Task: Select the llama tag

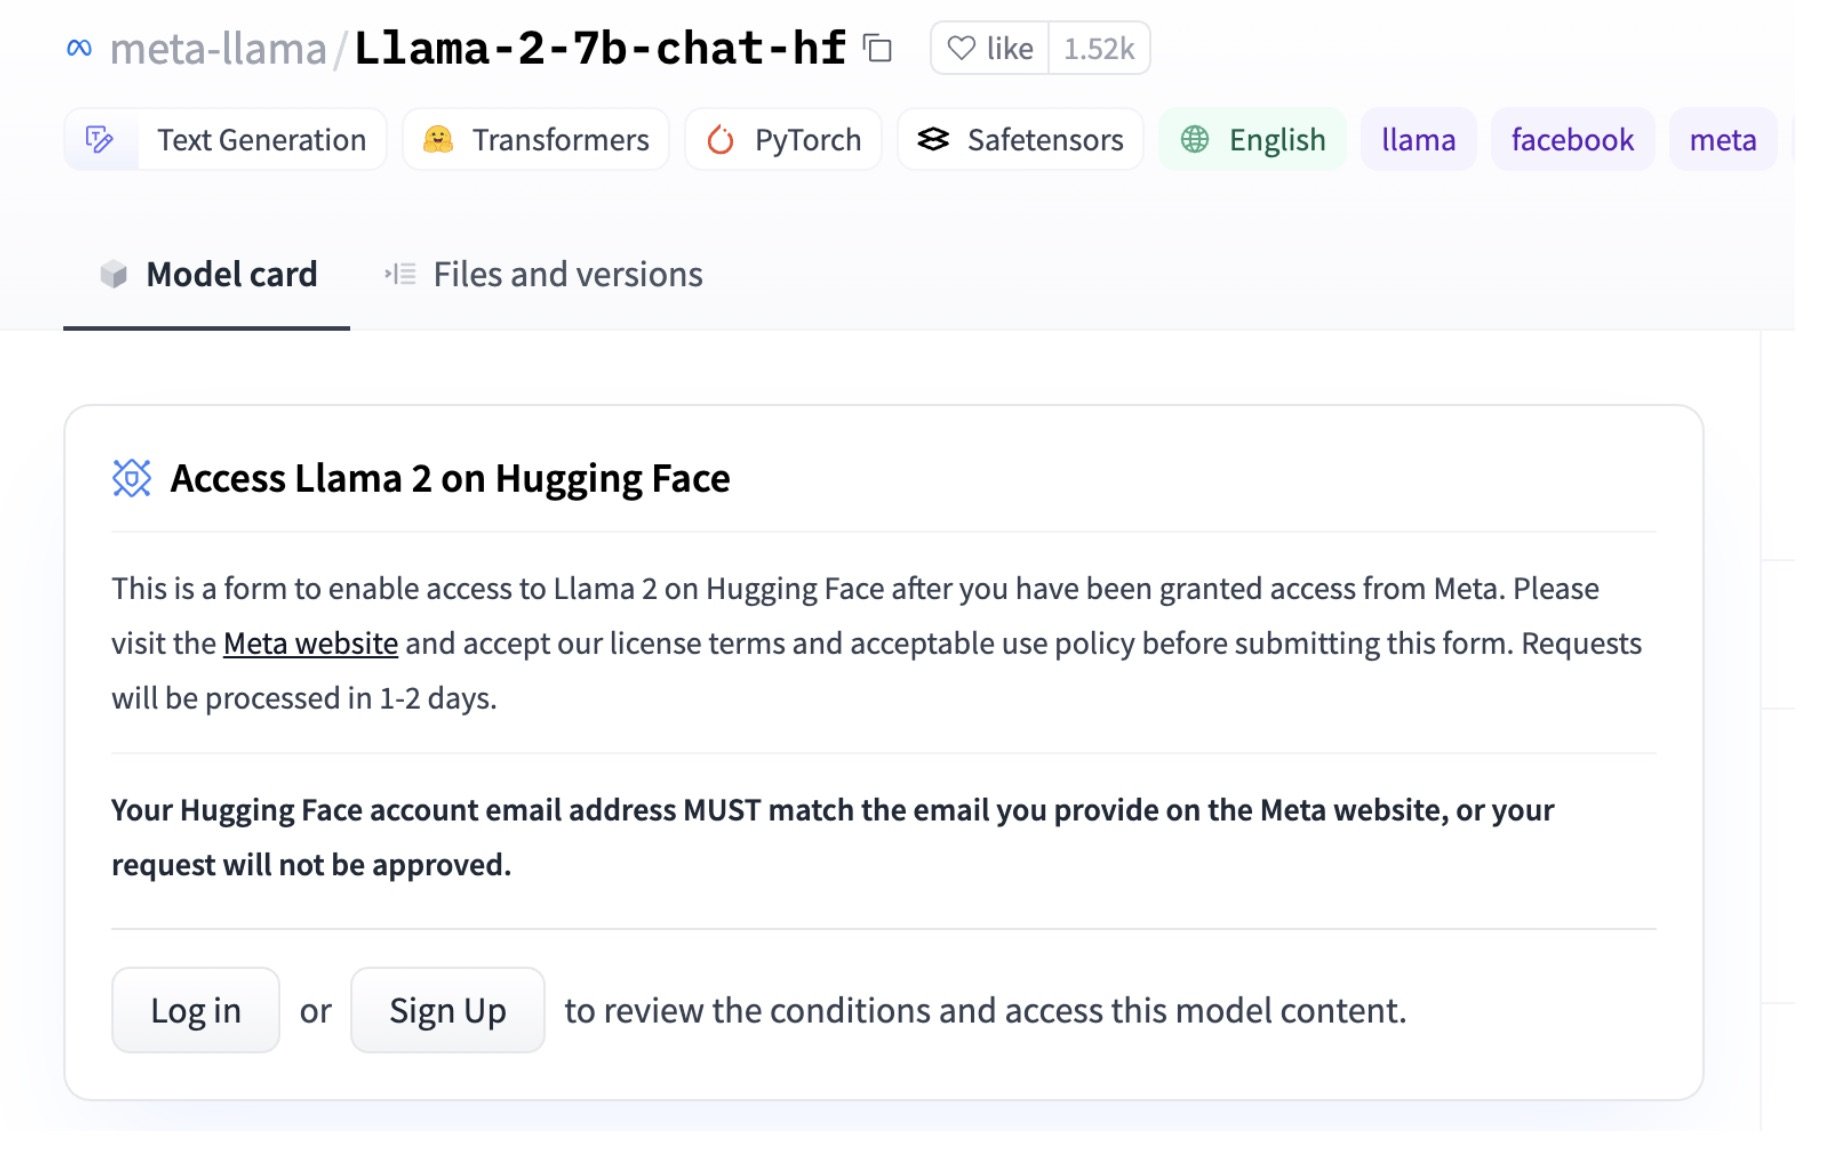Action: point(1418,139)
